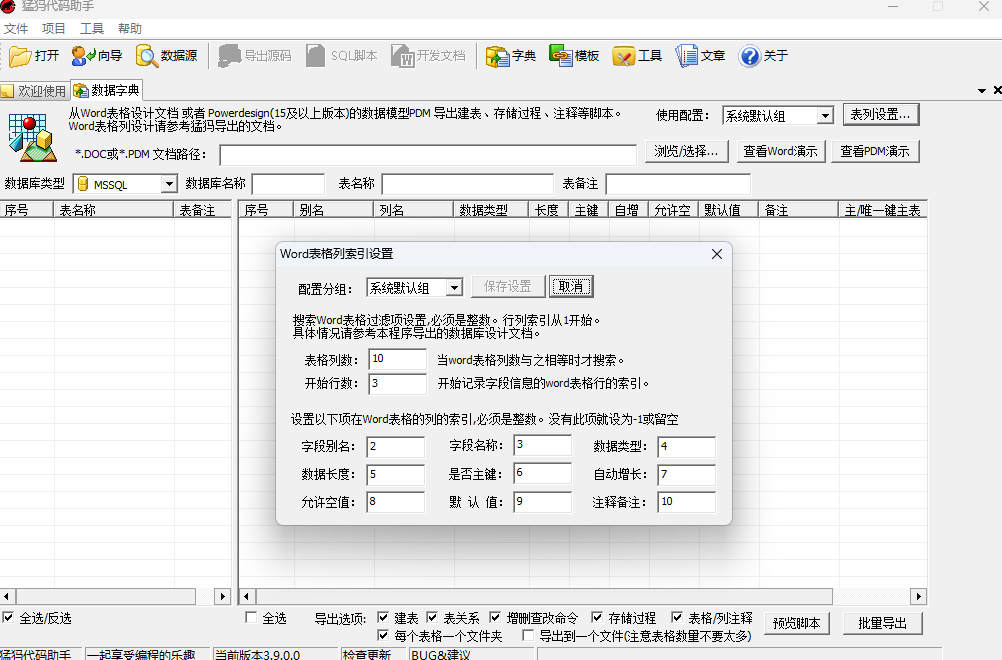Open the 数据库类型 MSSQL dropdown
Screen dimensions: 1002x660
click(169, 184)
